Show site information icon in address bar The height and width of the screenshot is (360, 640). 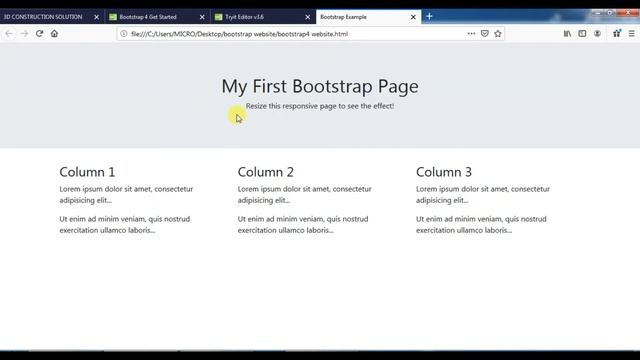pos(124,34)
